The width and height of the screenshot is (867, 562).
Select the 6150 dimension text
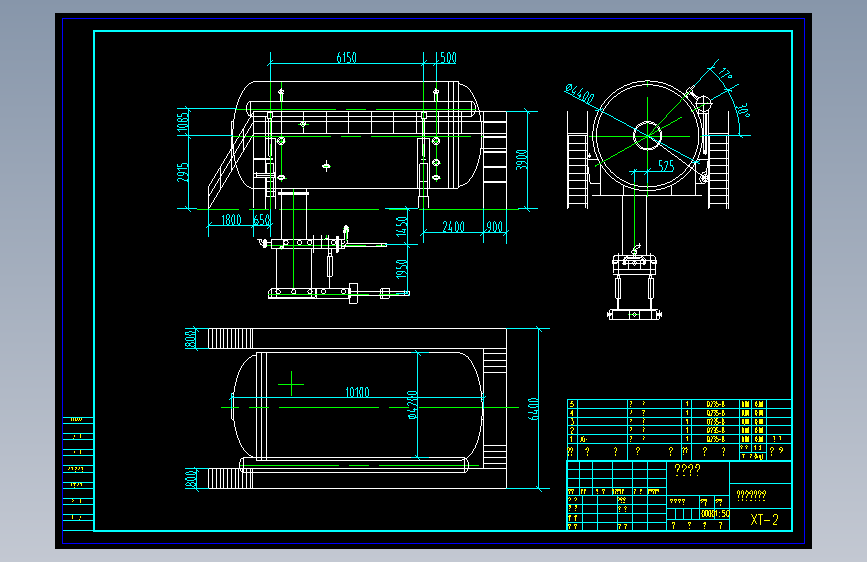click(x=347, y=58)
